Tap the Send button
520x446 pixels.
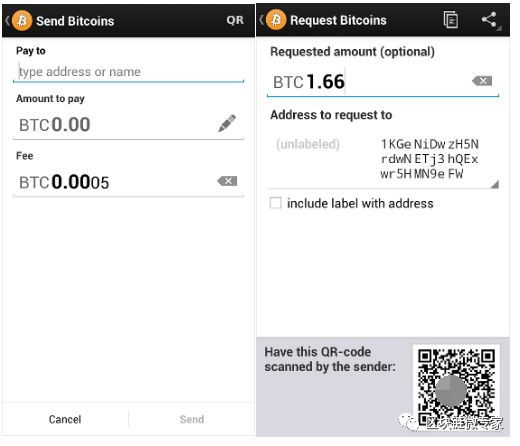pos(192,419)
